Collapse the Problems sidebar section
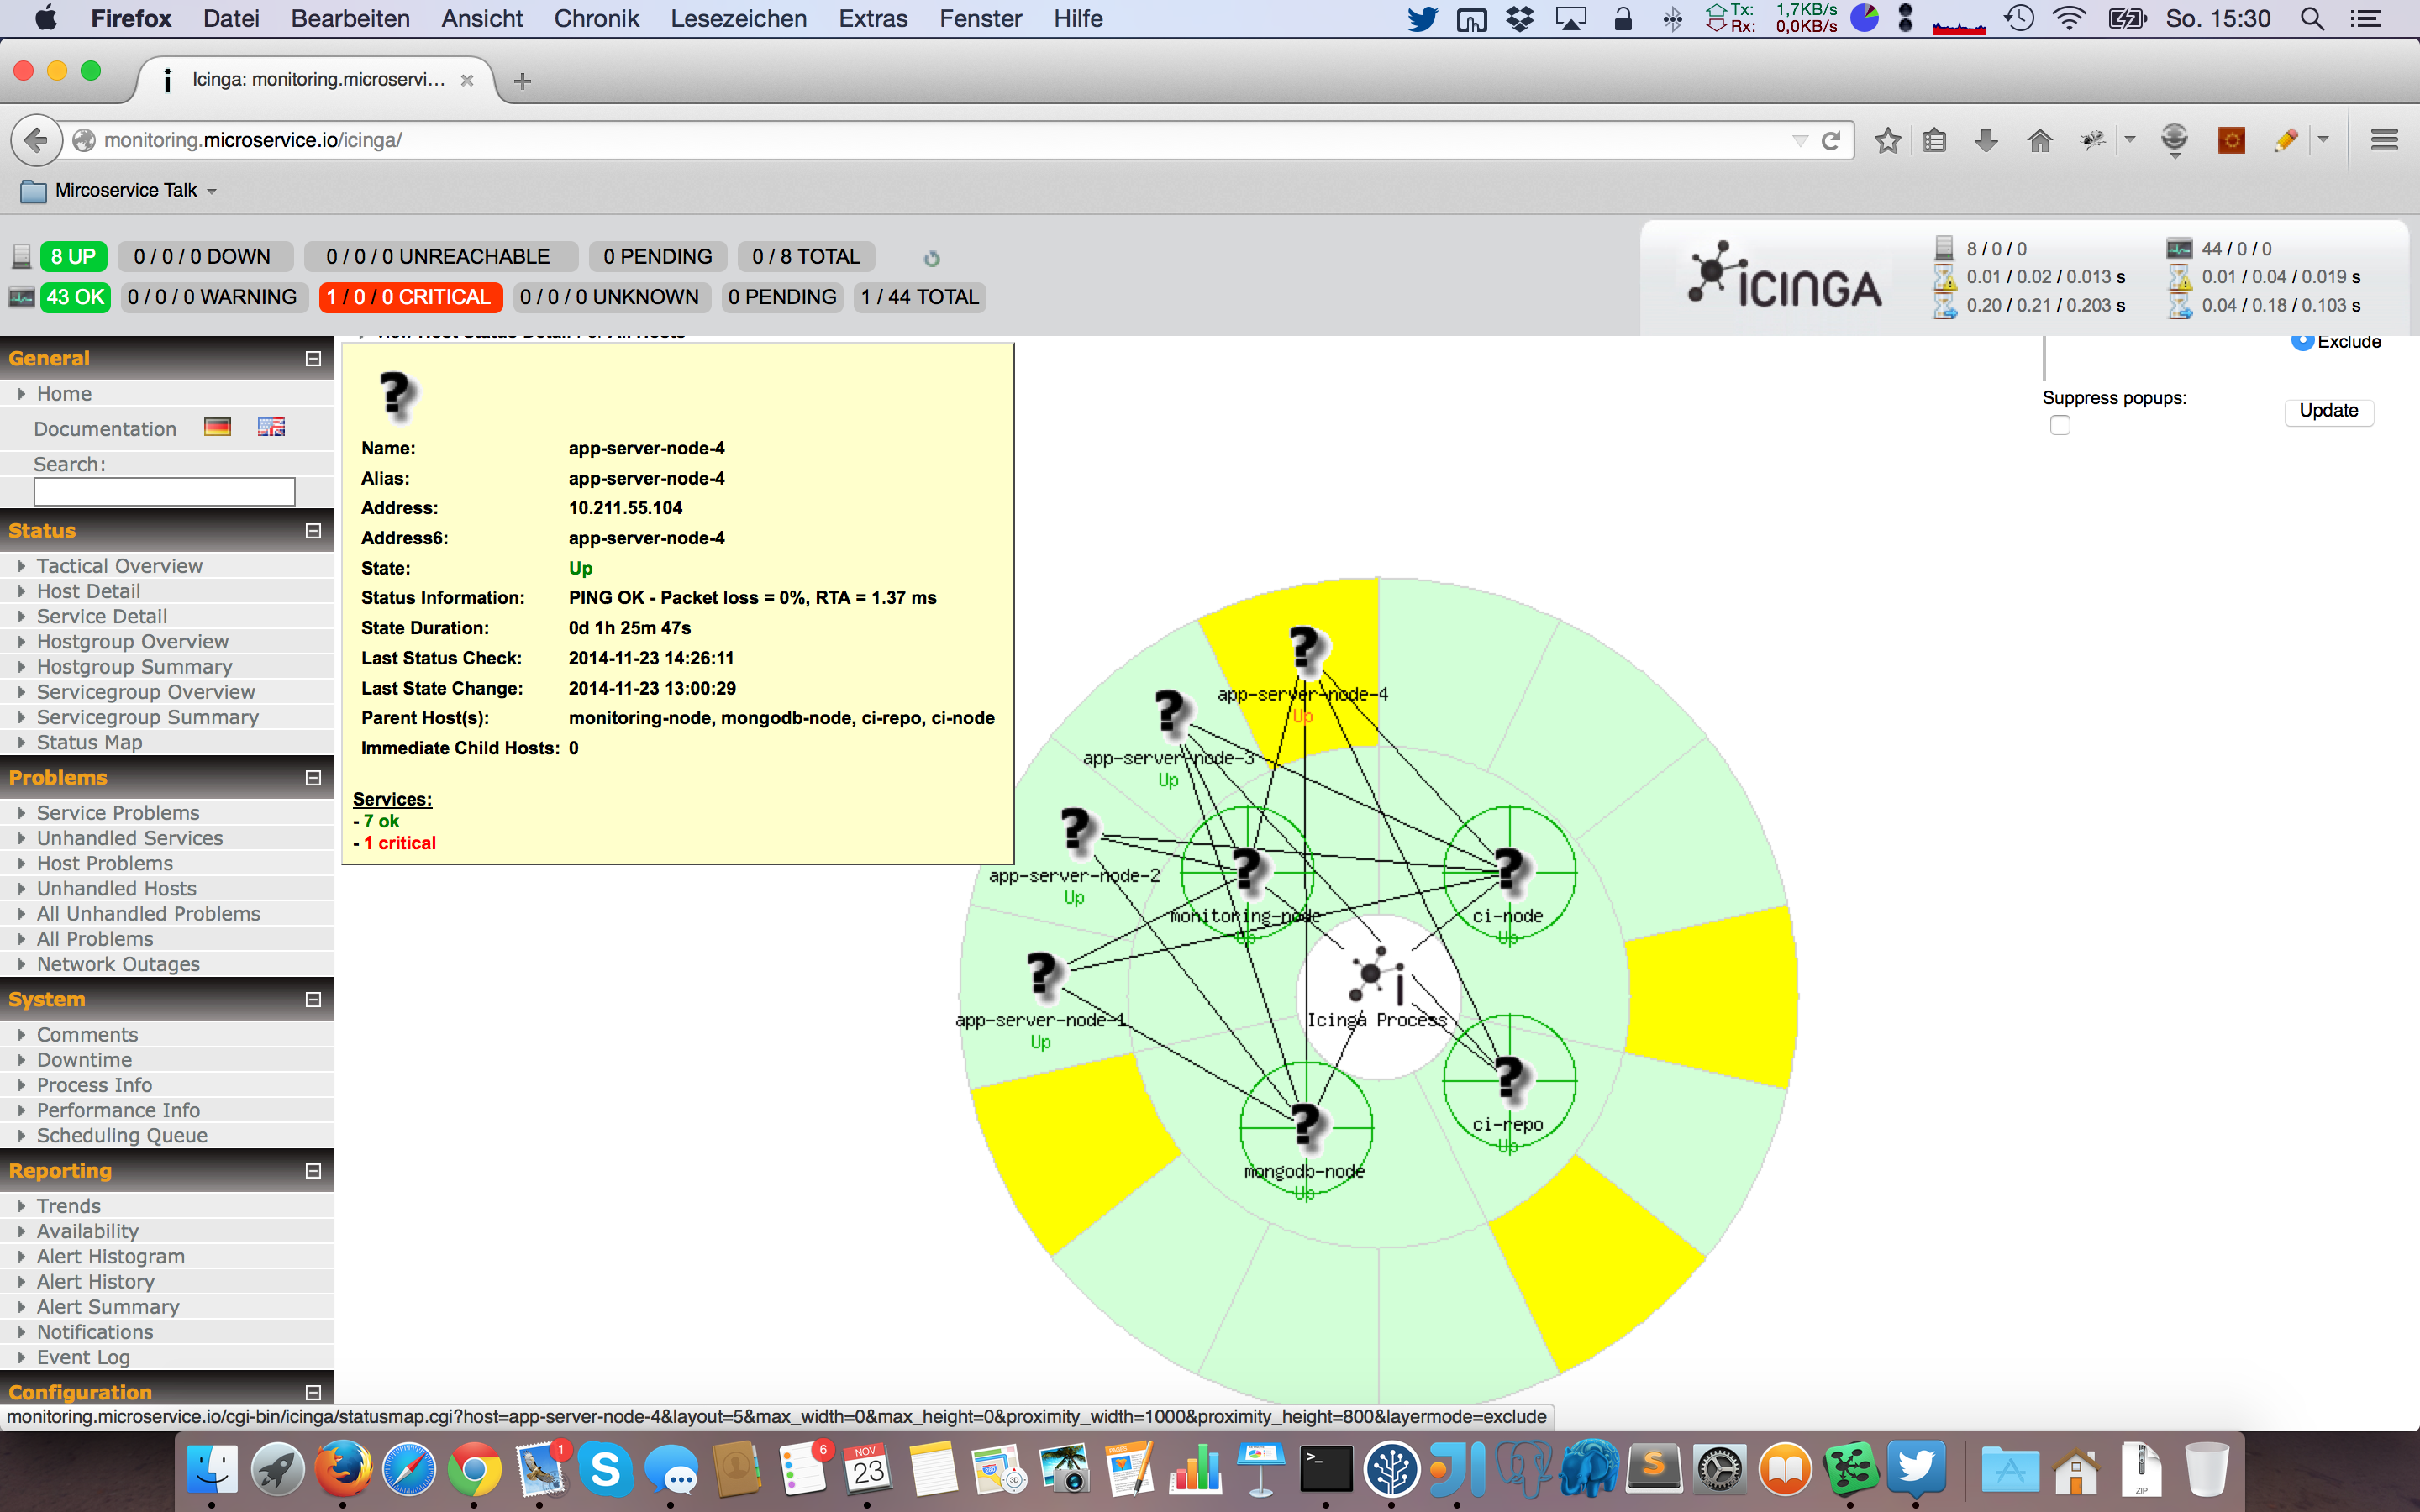Screen dimensions: 2420x1512 (313, 777)
